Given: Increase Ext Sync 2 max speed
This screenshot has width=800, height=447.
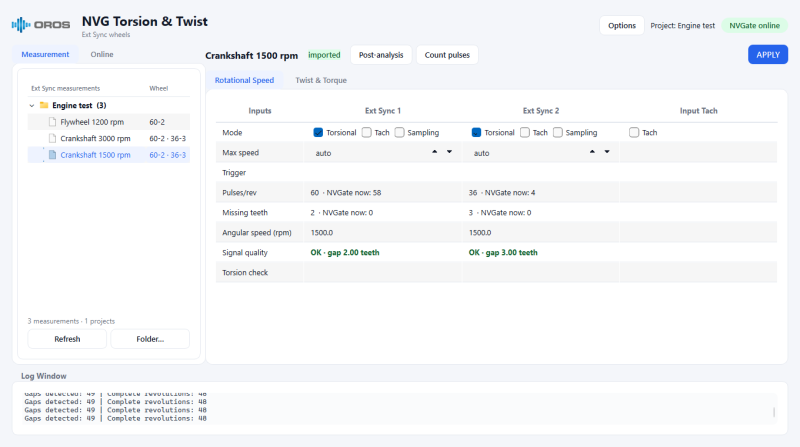Looking at the screenshot, I should point(592,152).
